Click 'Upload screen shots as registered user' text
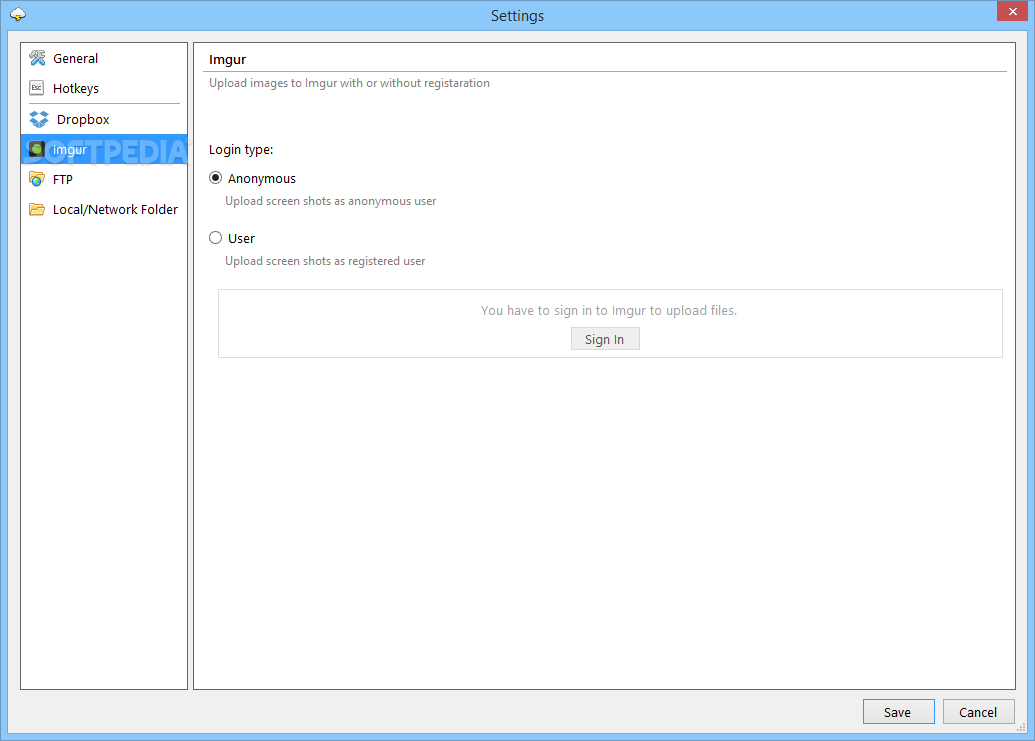 [325, 261]
